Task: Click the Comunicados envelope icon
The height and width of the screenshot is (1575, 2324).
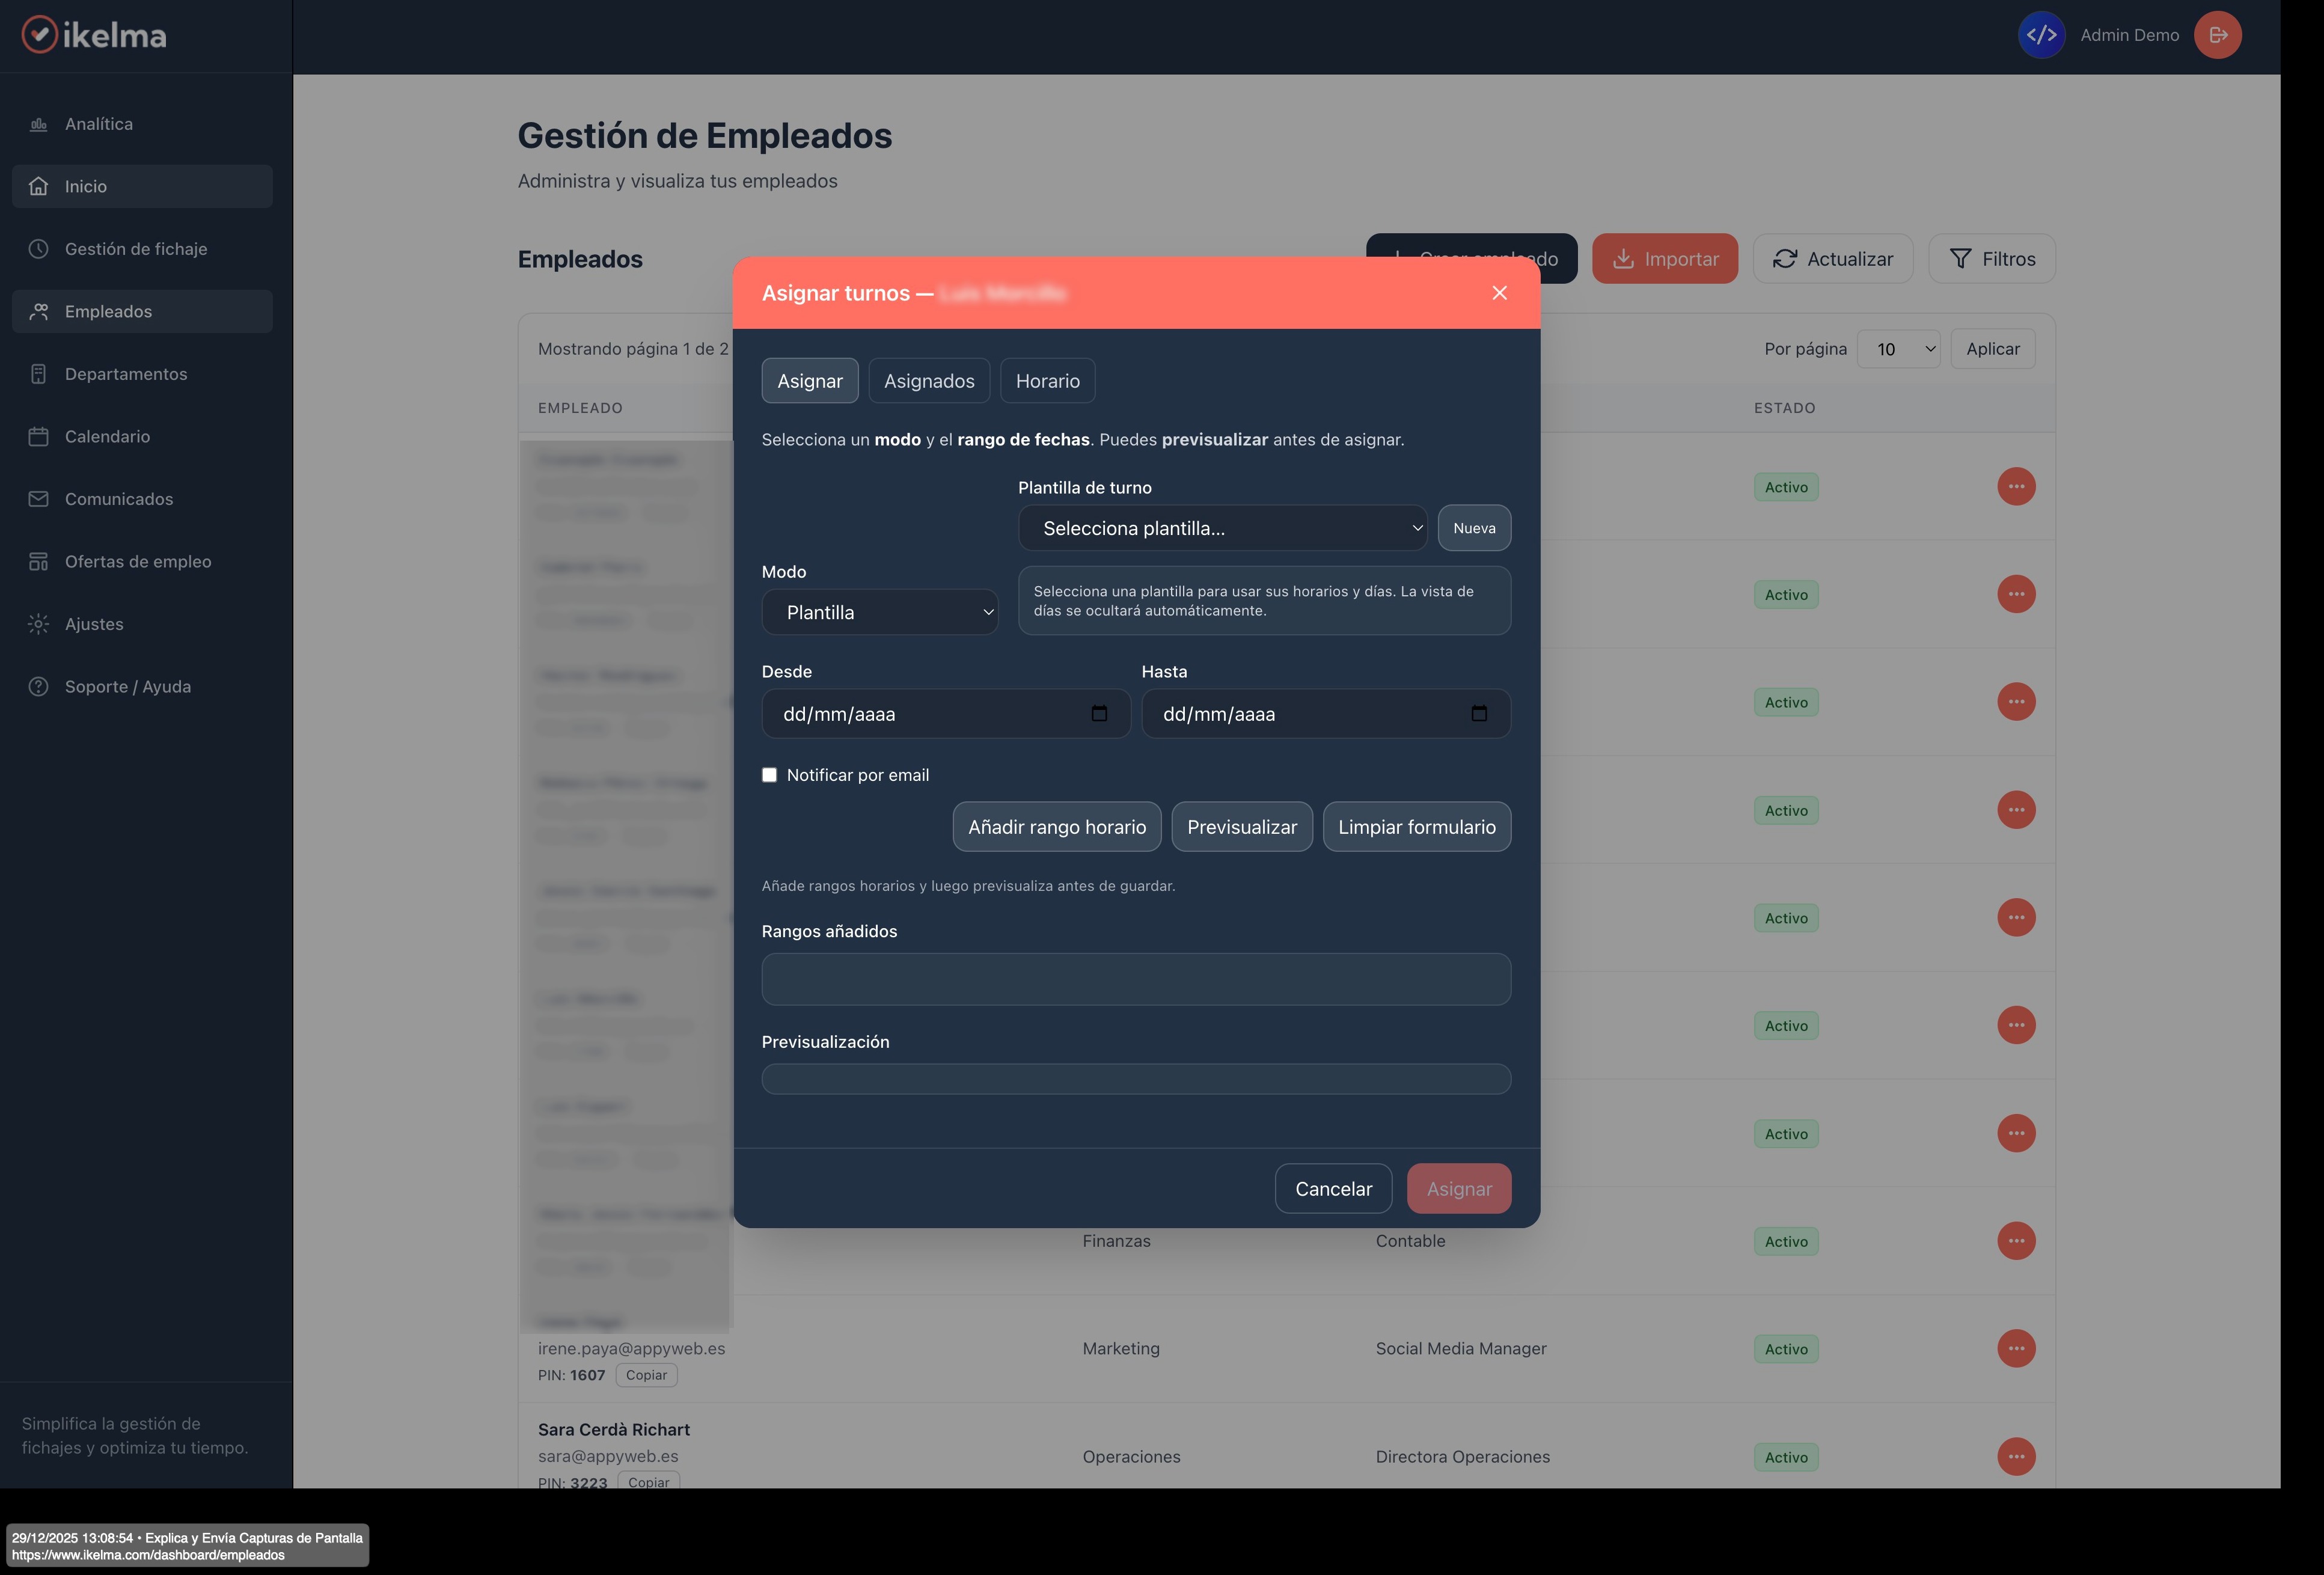Action: [38, 499]
